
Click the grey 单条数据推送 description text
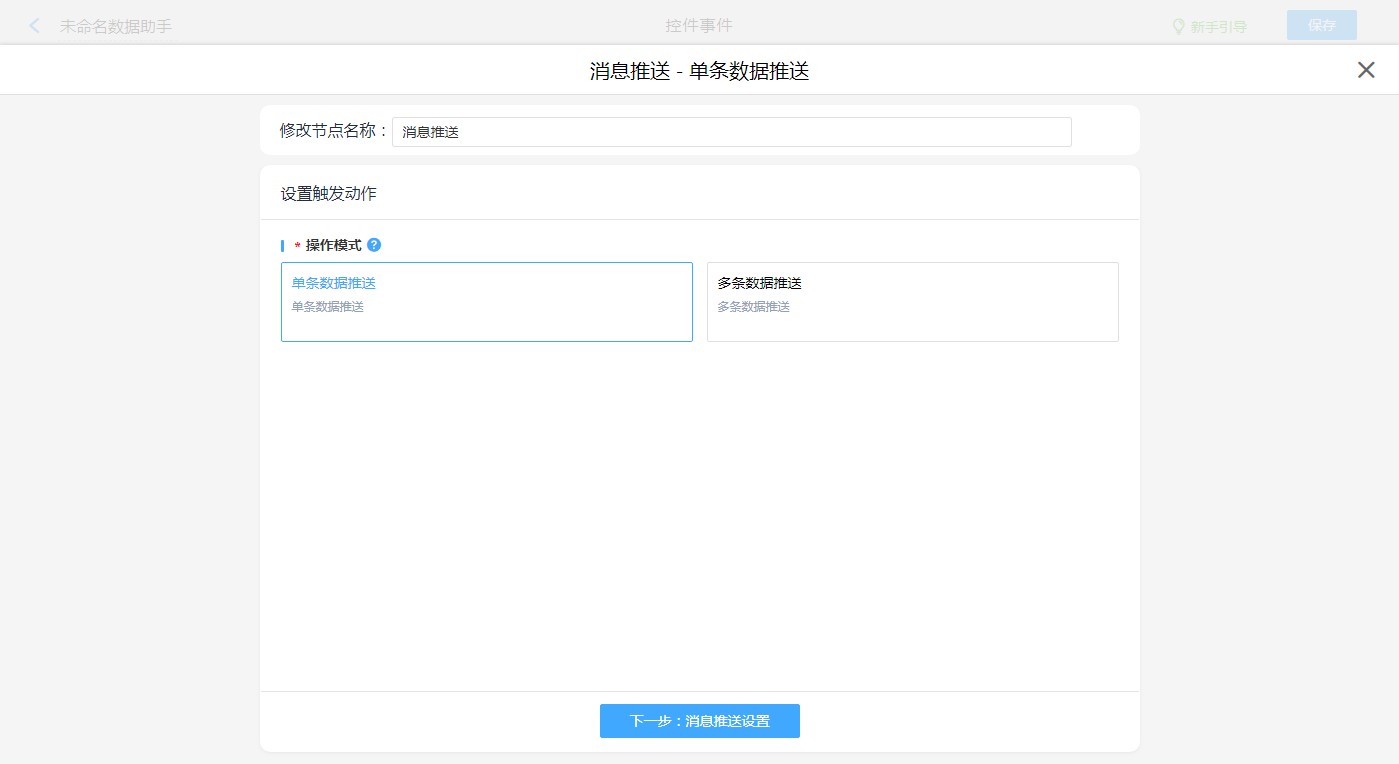coord(327,307)
